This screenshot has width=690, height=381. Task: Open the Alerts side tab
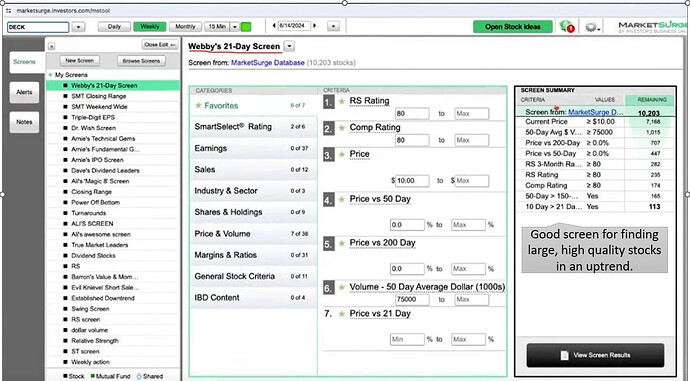[x=24, y=92]
